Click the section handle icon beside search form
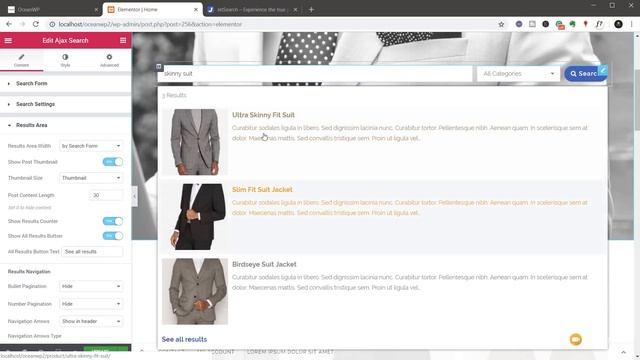Screen dimensions: 640x360 click(159, 66)
